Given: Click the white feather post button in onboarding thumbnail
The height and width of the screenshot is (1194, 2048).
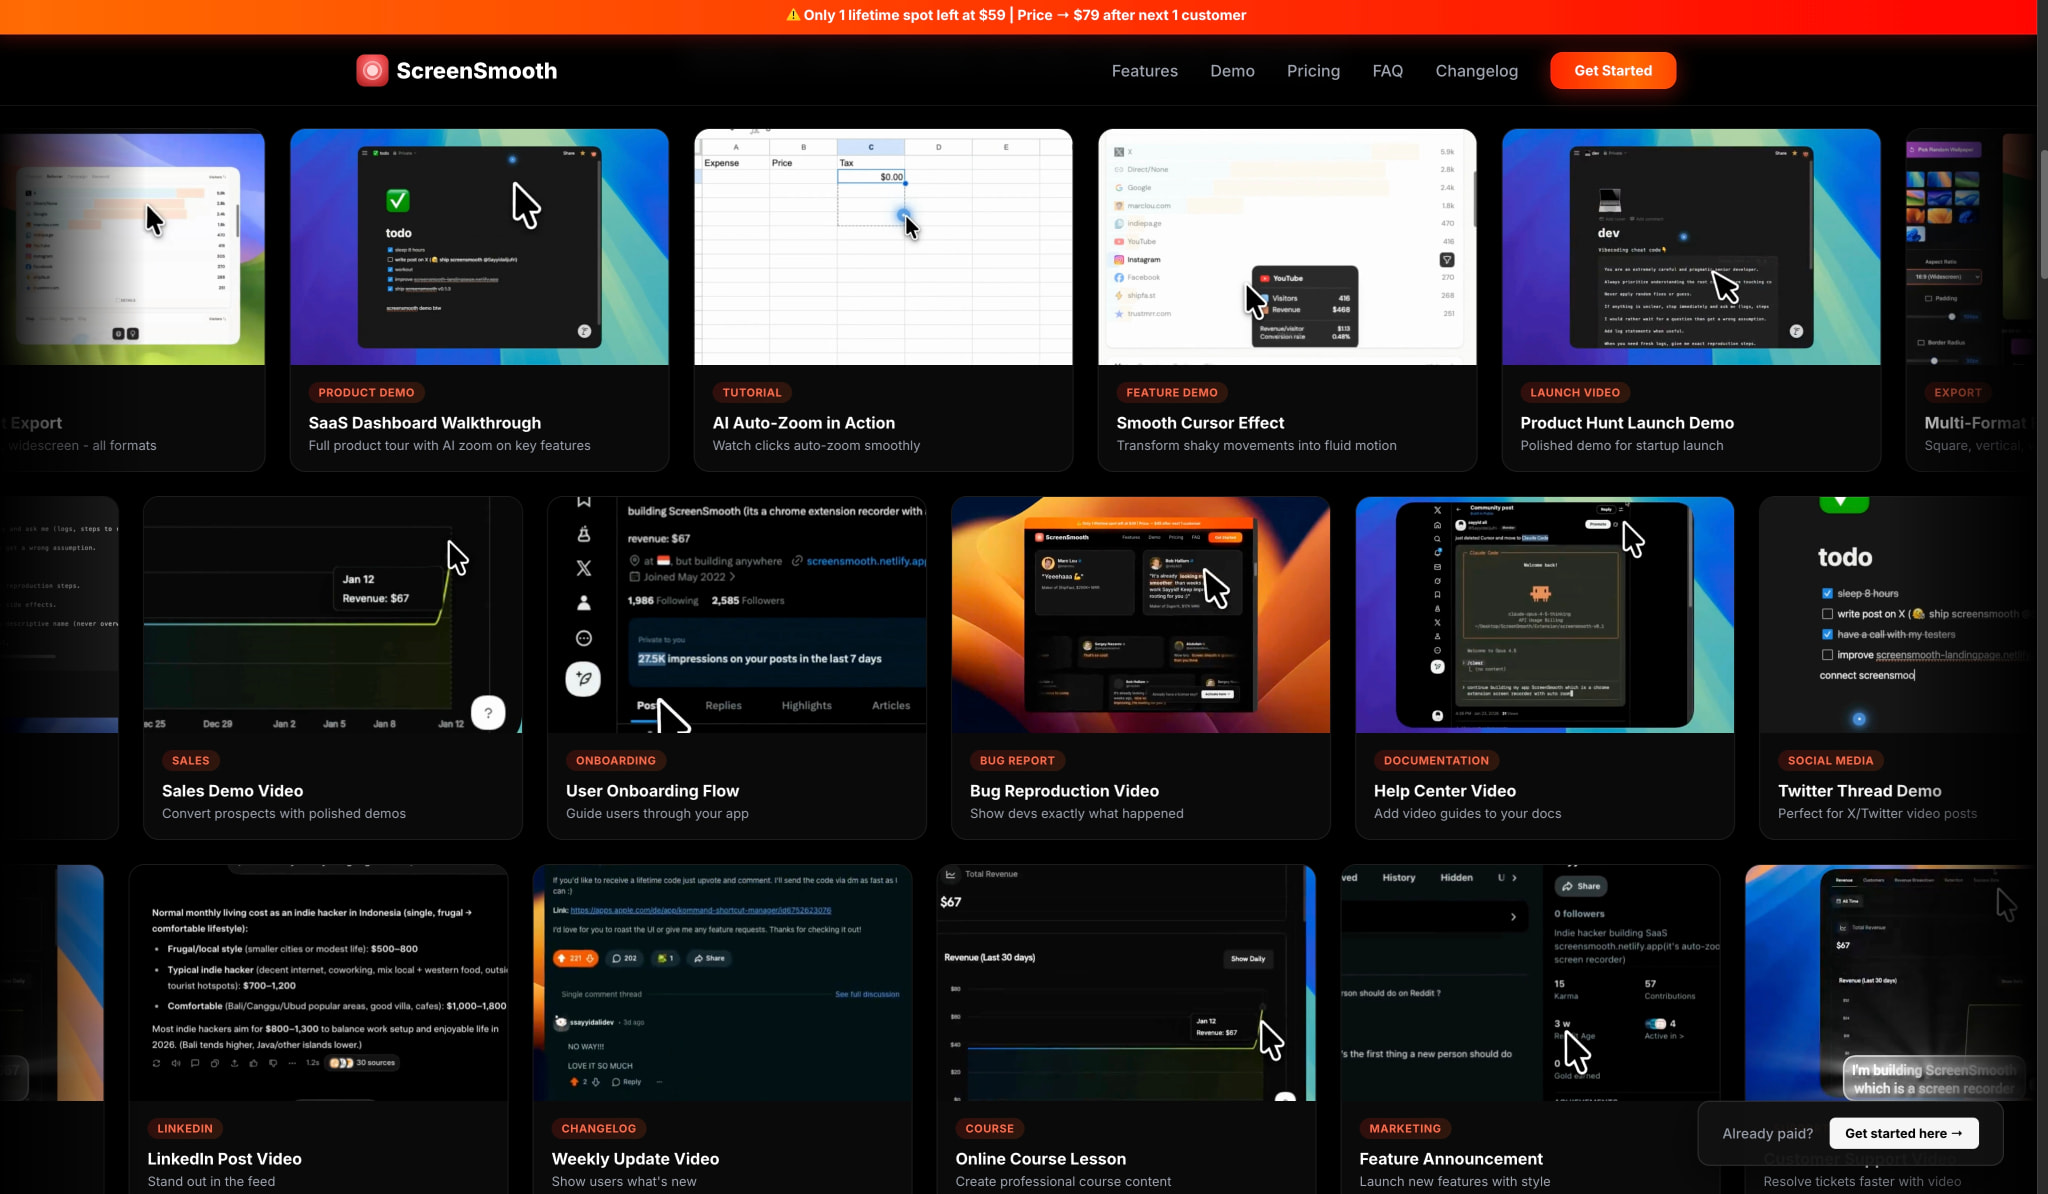Looking at the screenshot, I should 584,679.
